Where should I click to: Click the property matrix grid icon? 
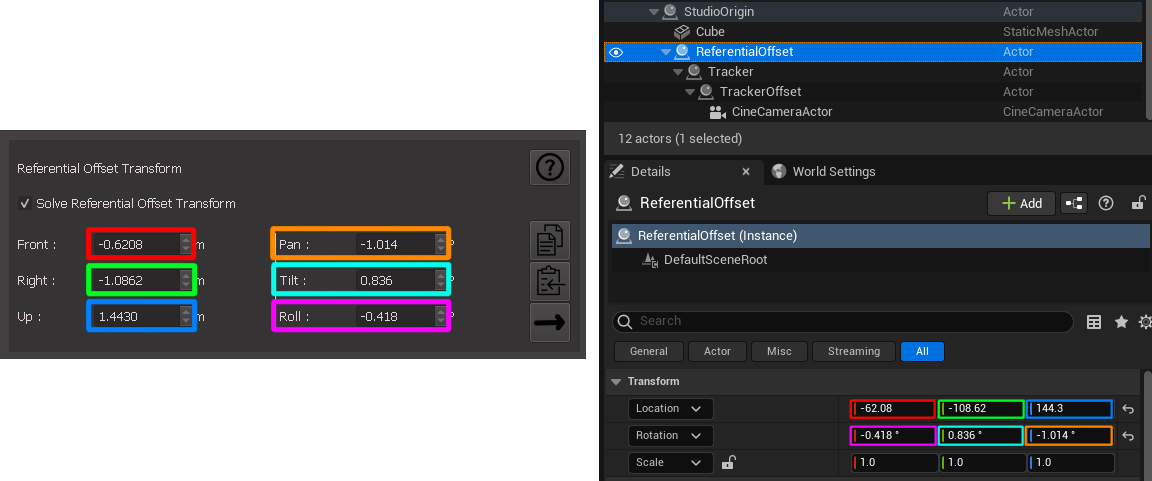(x=1094, y=322)
